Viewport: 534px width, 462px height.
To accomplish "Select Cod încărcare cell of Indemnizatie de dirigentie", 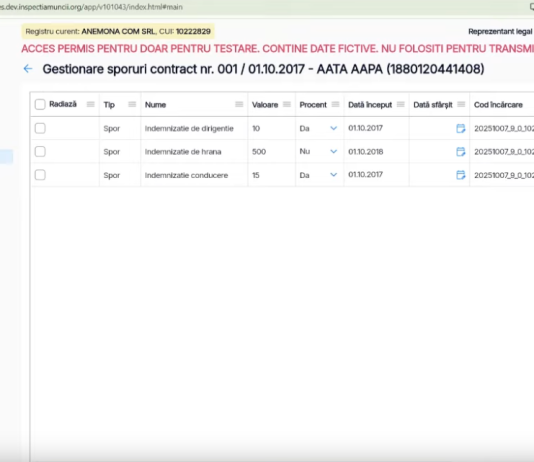I will tap(502, 128).
